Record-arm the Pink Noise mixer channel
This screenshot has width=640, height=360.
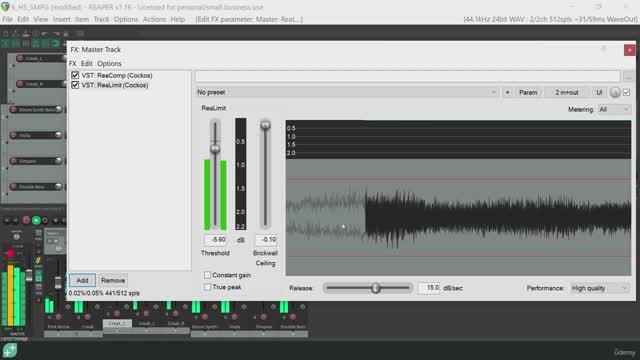58,317
